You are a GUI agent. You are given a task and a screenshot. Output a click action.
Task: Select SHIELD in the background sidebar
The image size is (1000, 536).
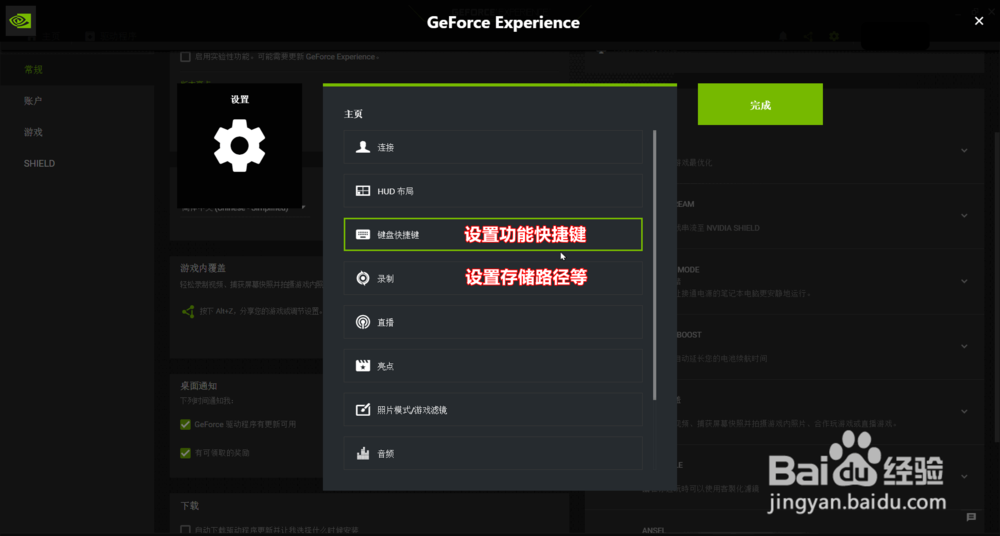tap(40, 163)
